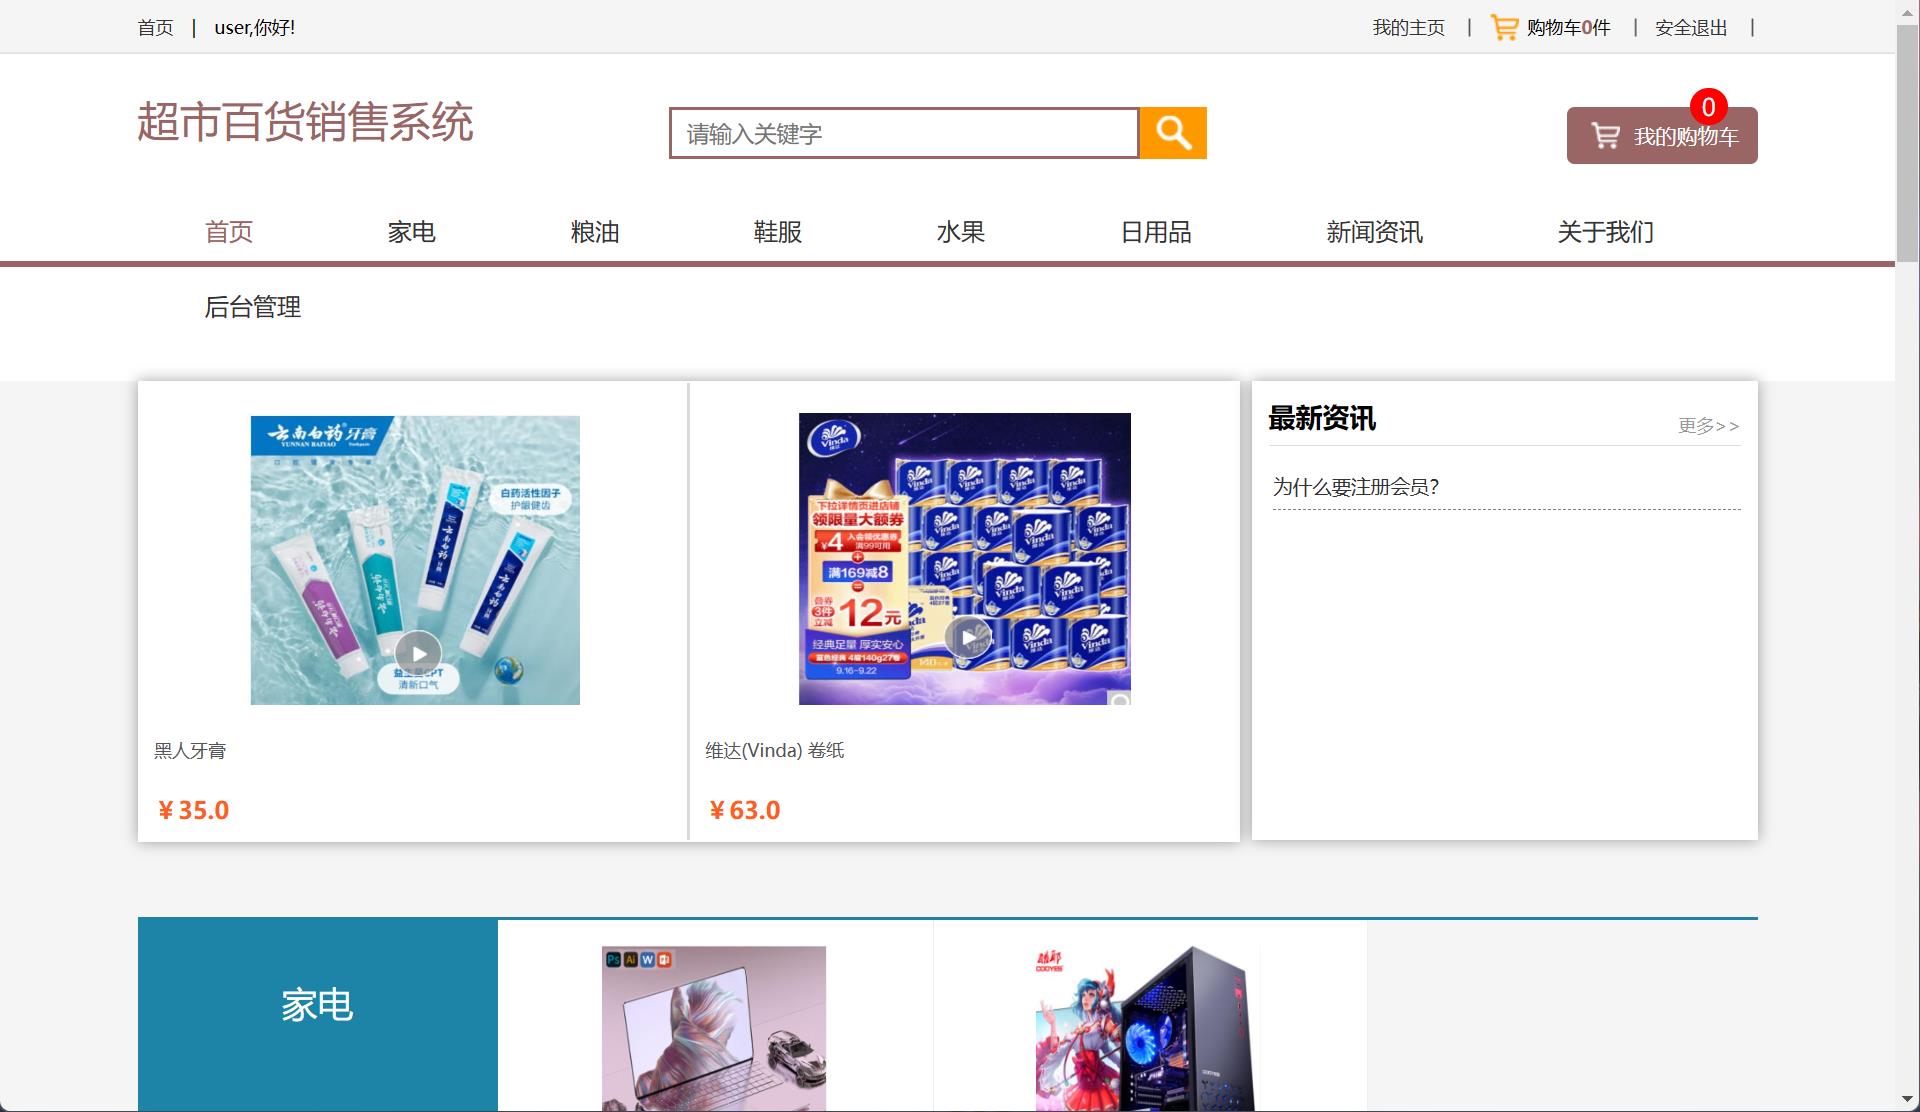Image resolution: width=1920 pixels, height=1112 pixels.
Task: Open 后台管理
Action: click(x=253, y=308)
